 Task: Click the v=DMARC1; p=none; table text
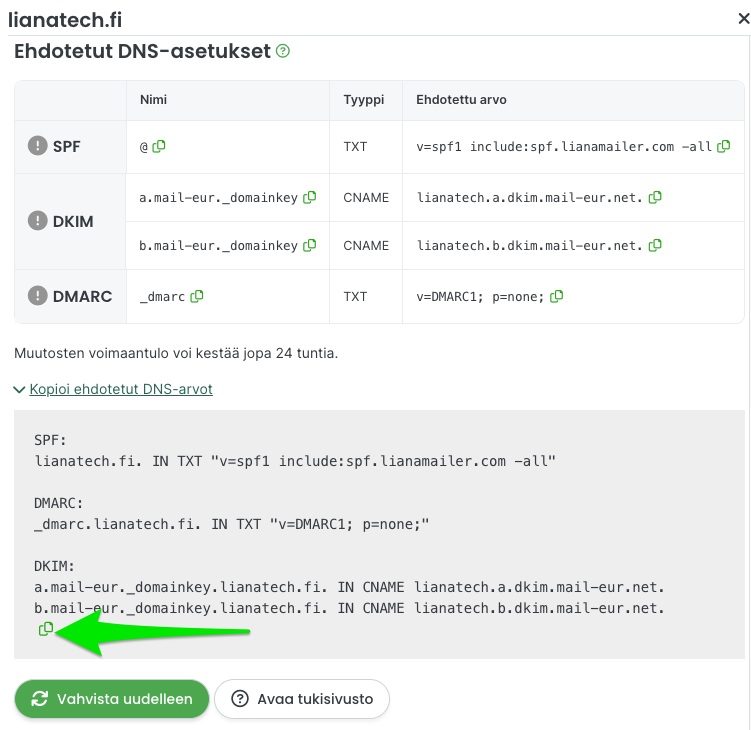click(x=480, y=297)
